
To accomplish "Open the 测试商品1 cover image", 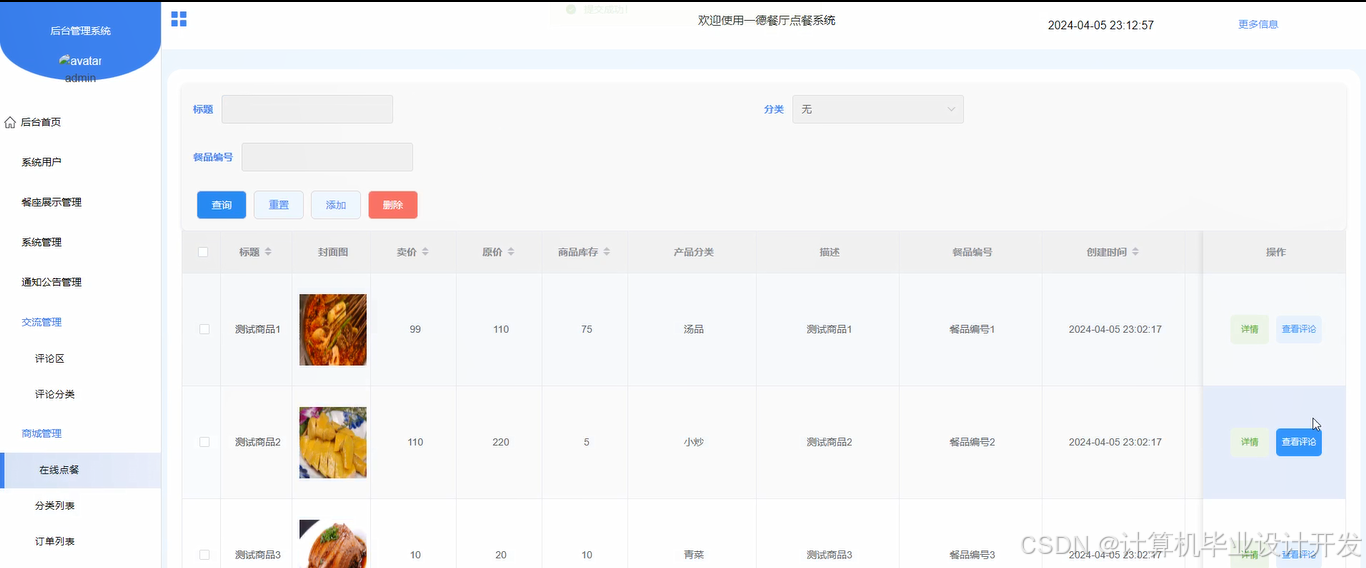I will tap(333, 329).
